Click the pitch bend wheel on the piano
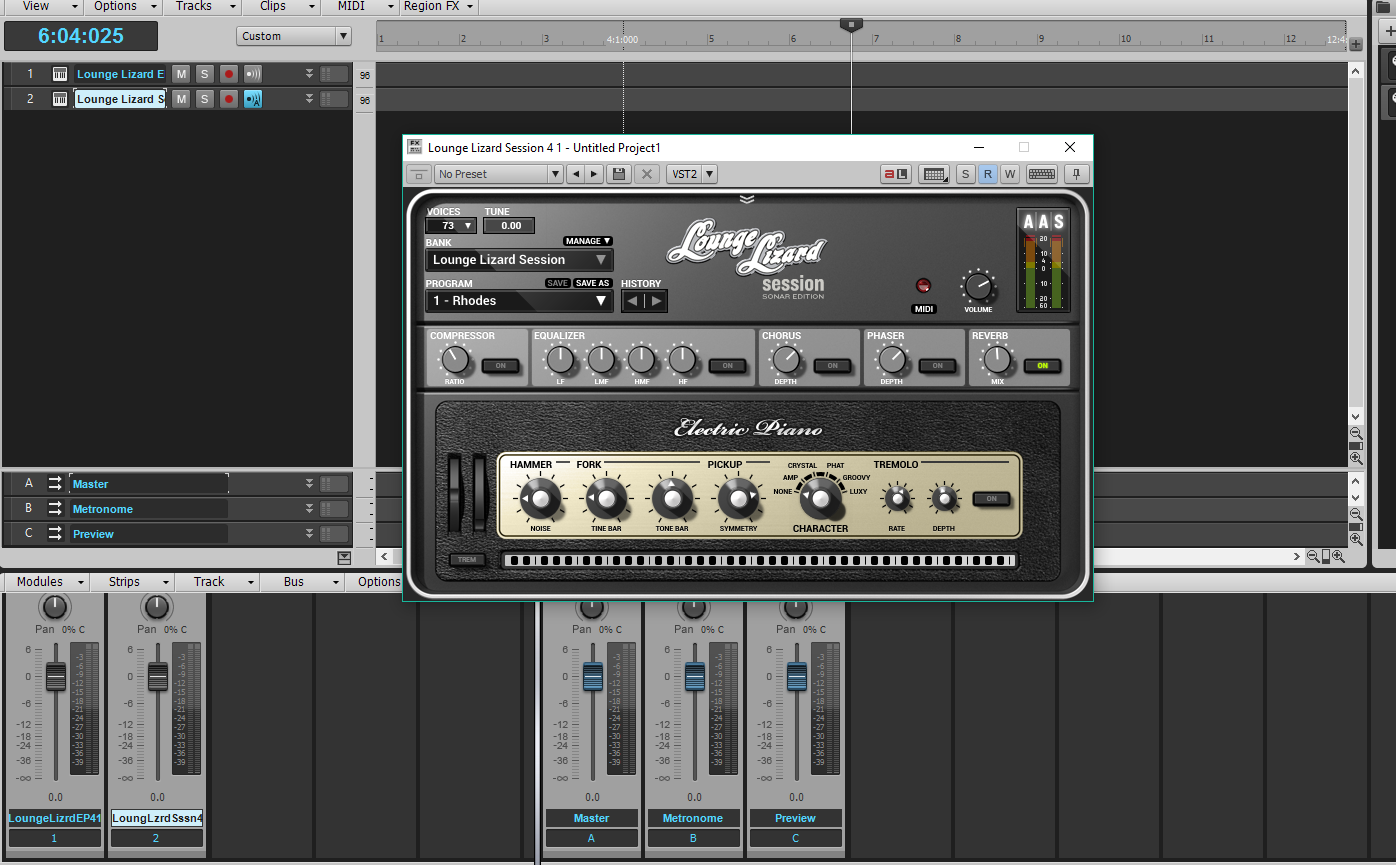The width and height of the screenshot is (1396, 865). click(x=455, y=493)
